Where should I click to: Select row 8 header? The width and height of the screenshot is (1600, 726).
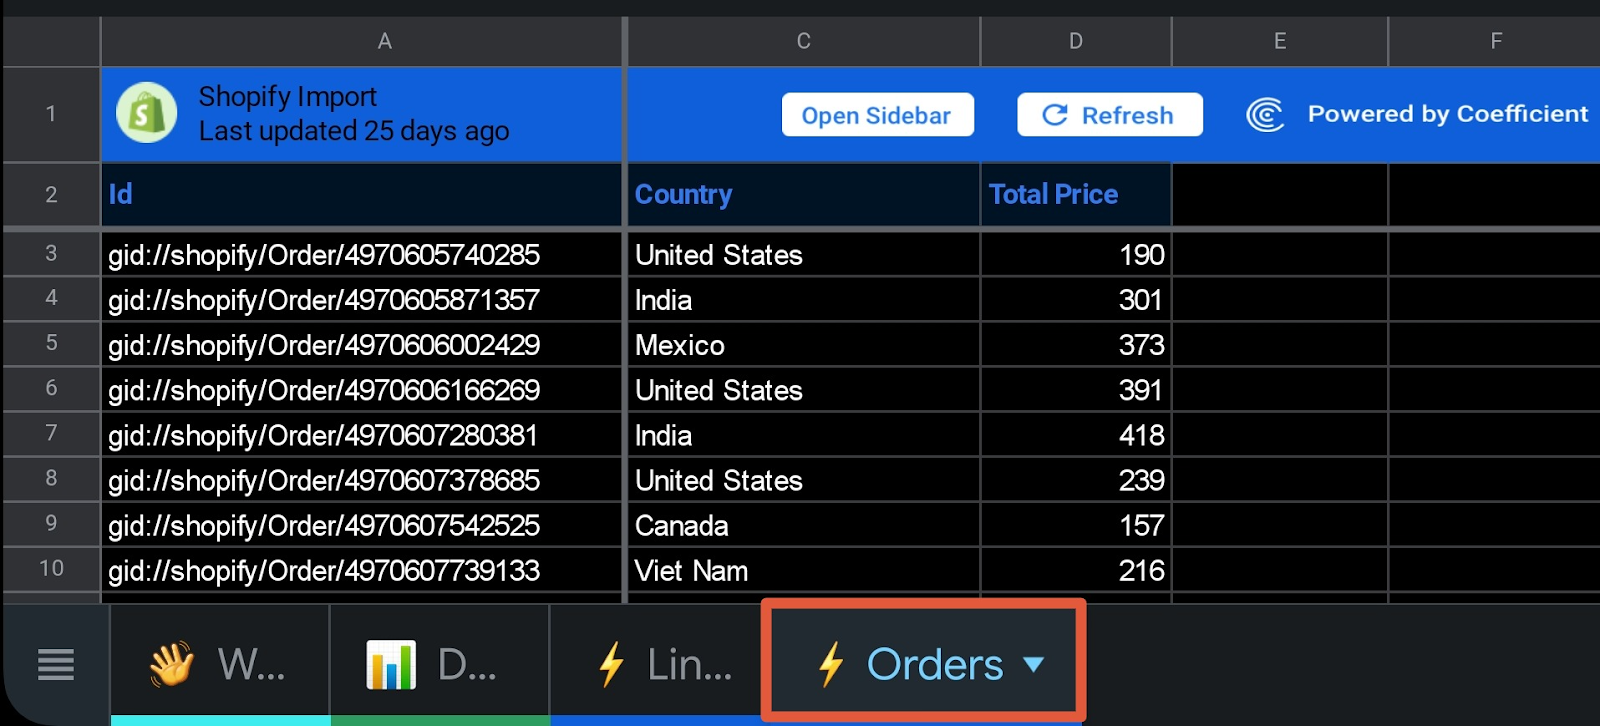[51, 478]
